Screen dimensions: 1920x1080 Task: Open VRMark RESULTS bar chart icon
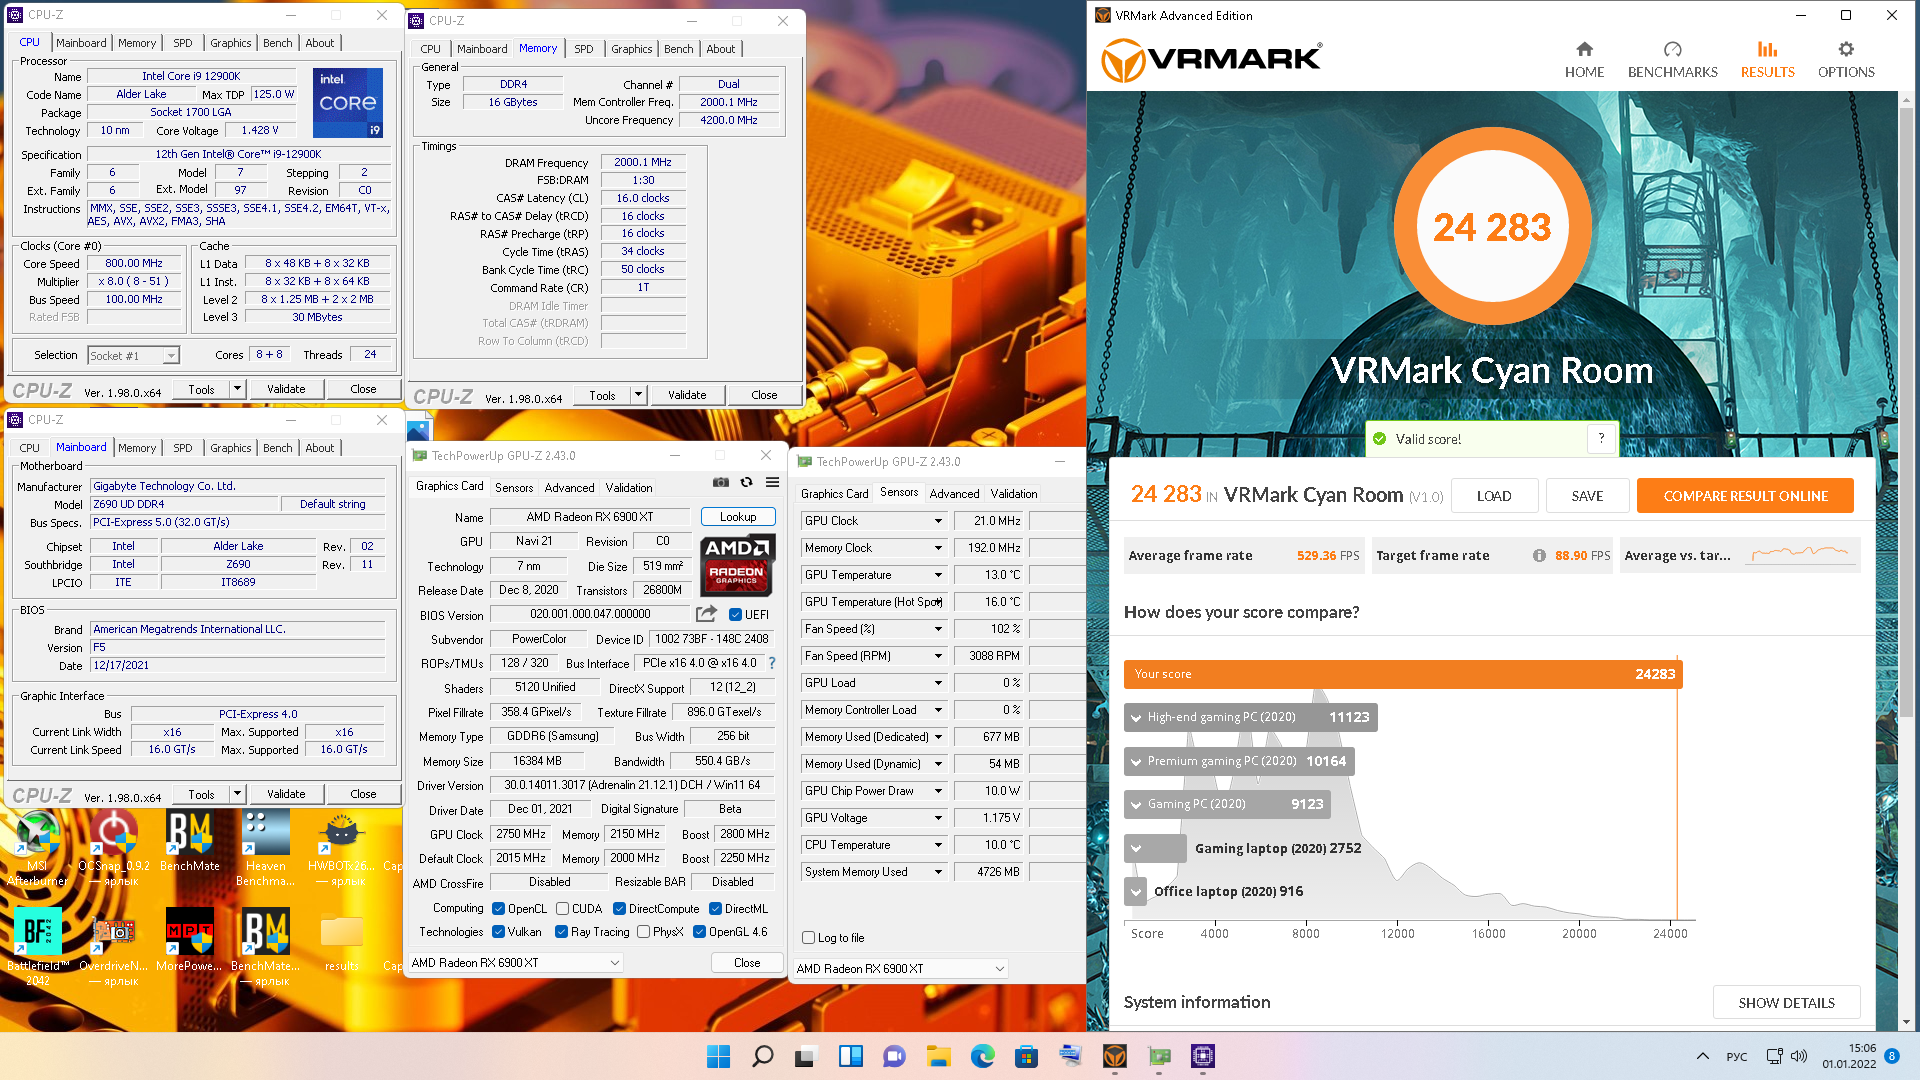(x=1767, y=49)
